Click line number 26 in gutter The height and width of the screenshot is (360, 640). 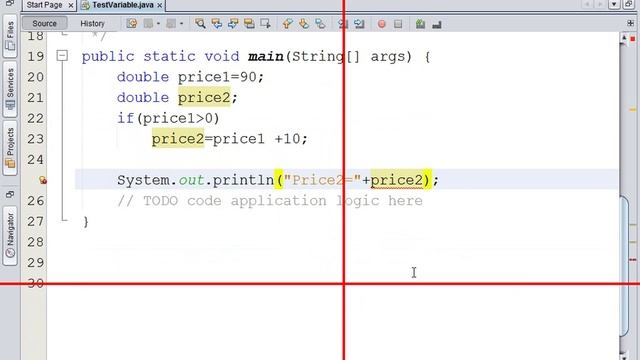click(36, 201)
